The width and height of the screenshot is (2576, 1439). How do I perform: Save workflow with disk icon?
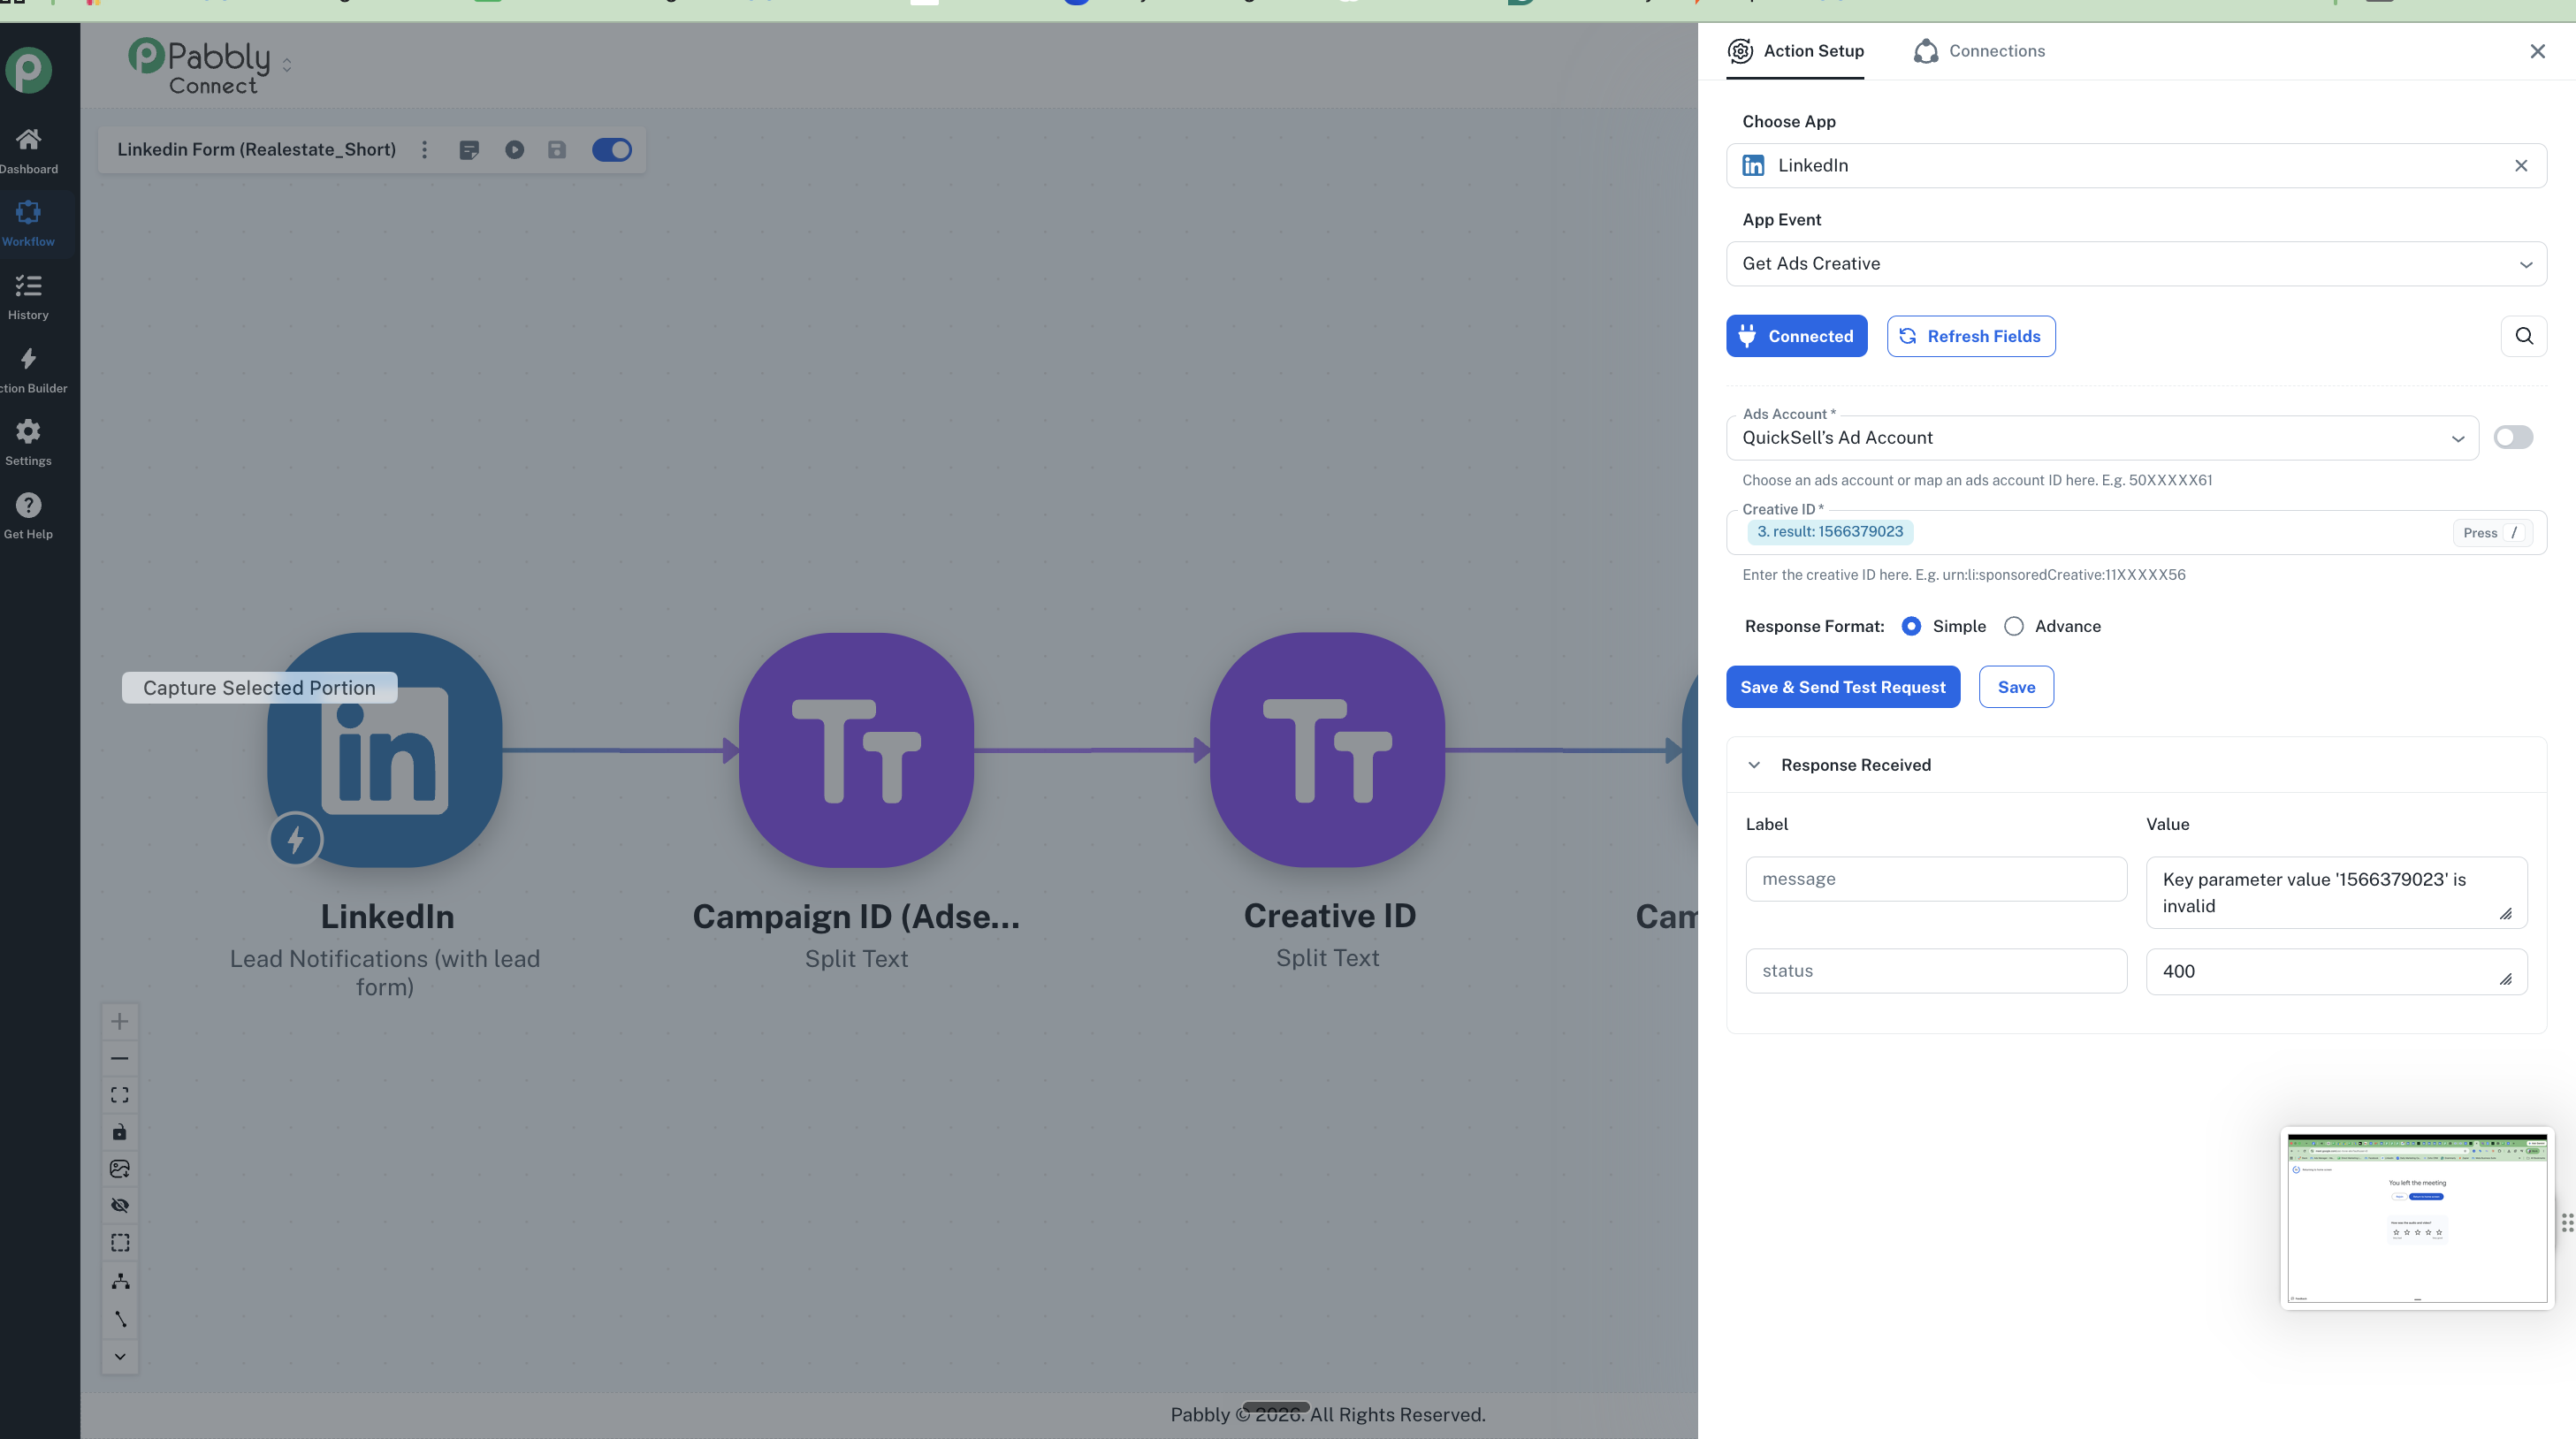[x=557, y=150]
